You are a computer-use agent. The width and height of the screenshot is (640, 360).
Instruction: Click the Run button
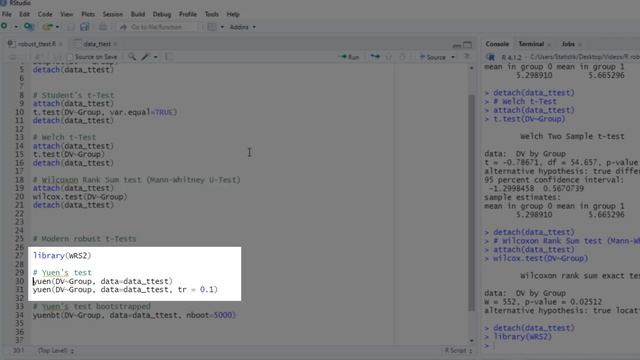click(x=349, y=57)
